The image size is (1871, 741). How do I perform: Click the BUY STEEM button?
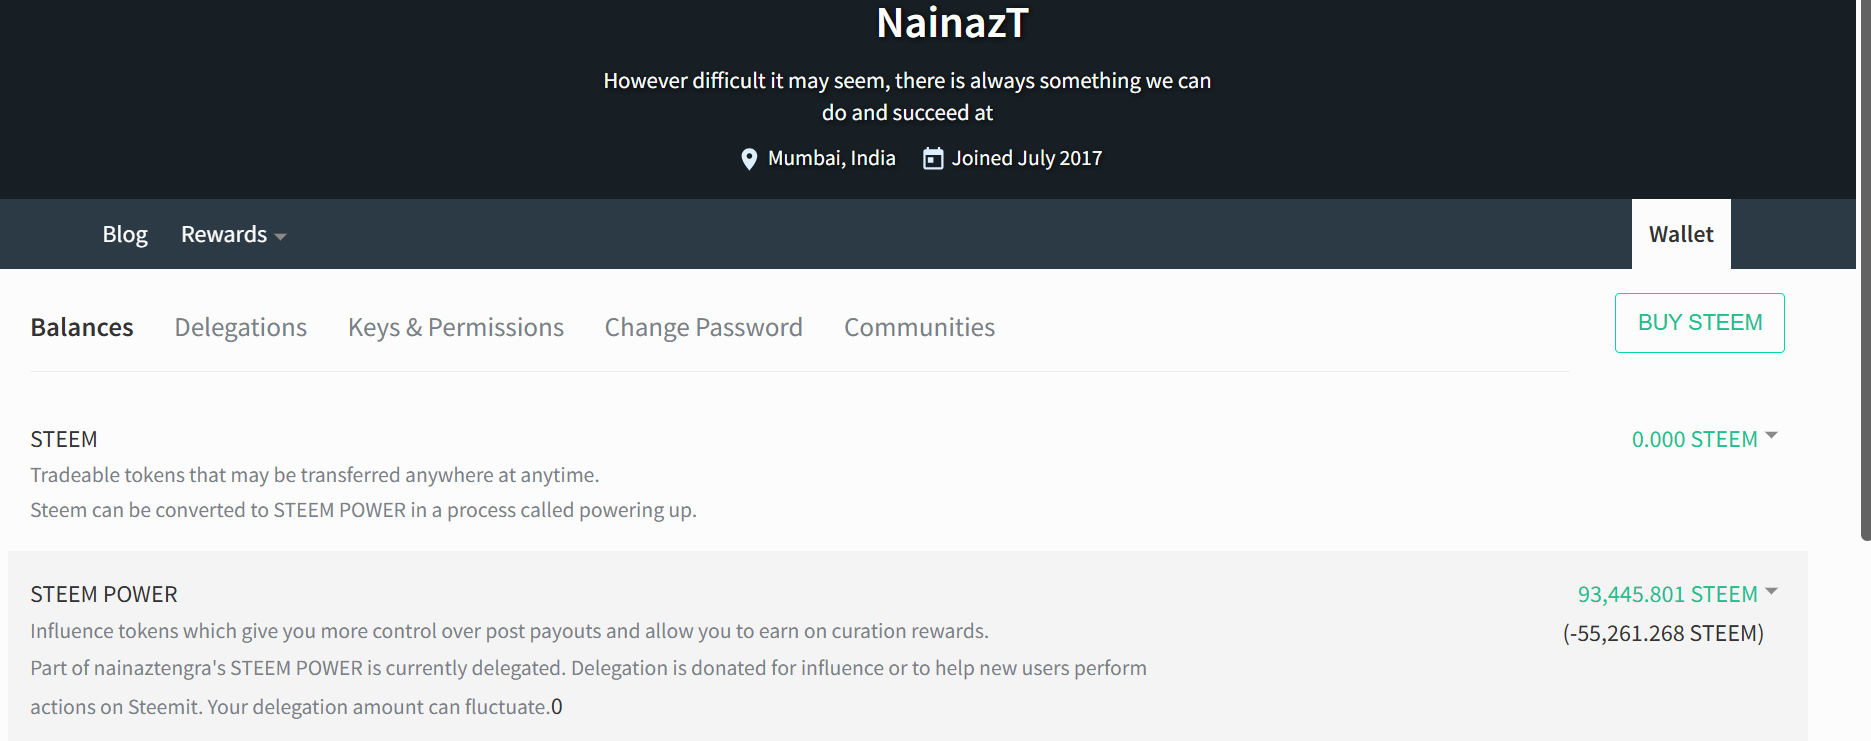click(x=1700, y=323)
